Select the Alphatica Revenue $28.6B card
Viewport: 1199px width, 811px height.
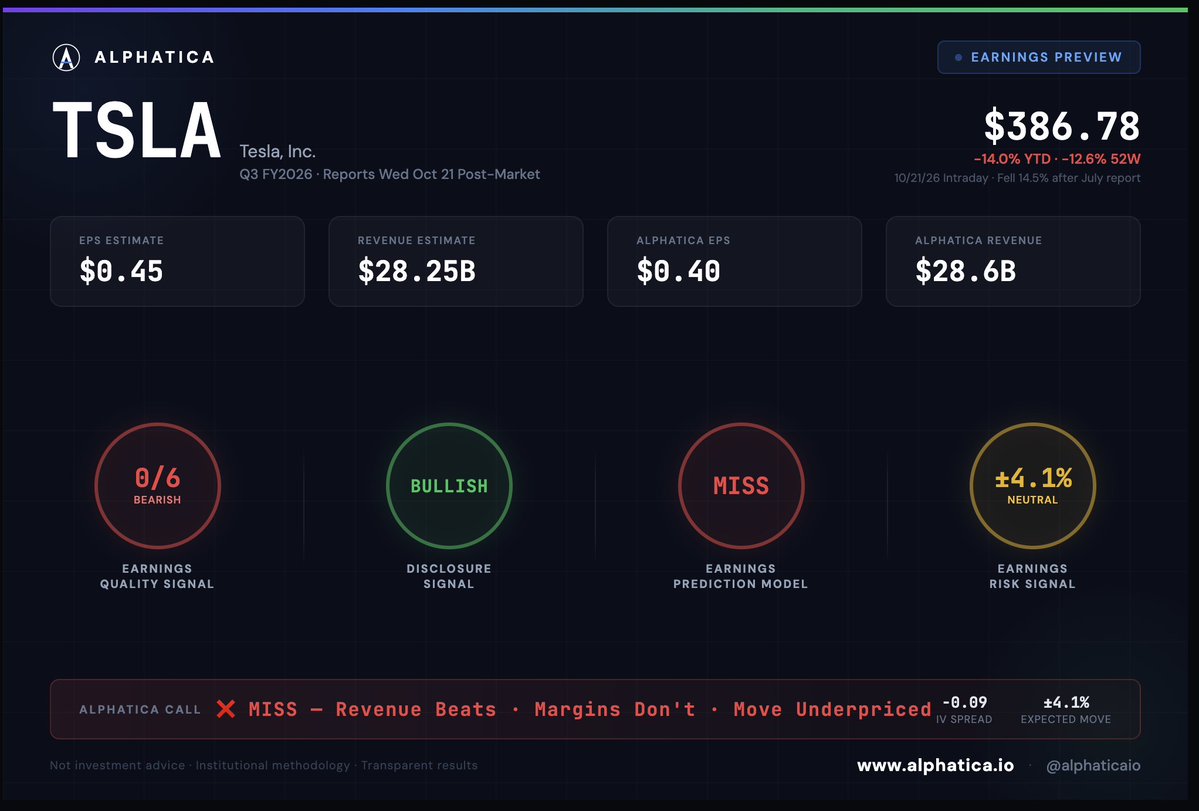click(1013, 261)
